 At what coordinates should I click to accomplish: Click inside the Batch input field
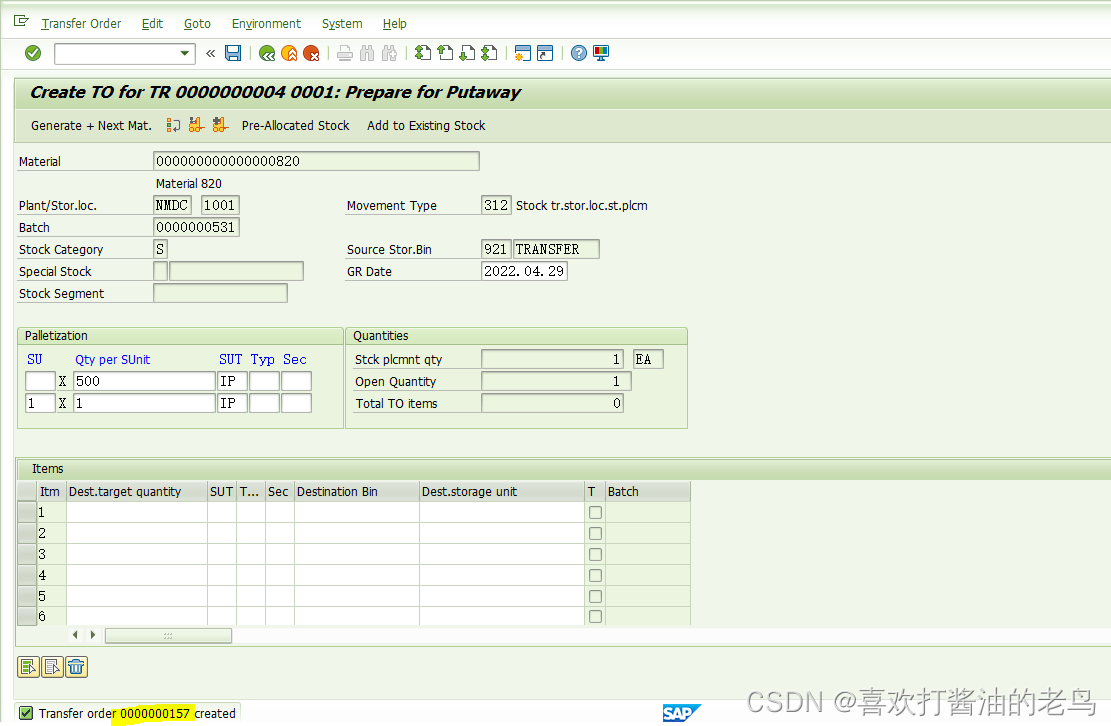pyautogui.click(x=196, y=227)
